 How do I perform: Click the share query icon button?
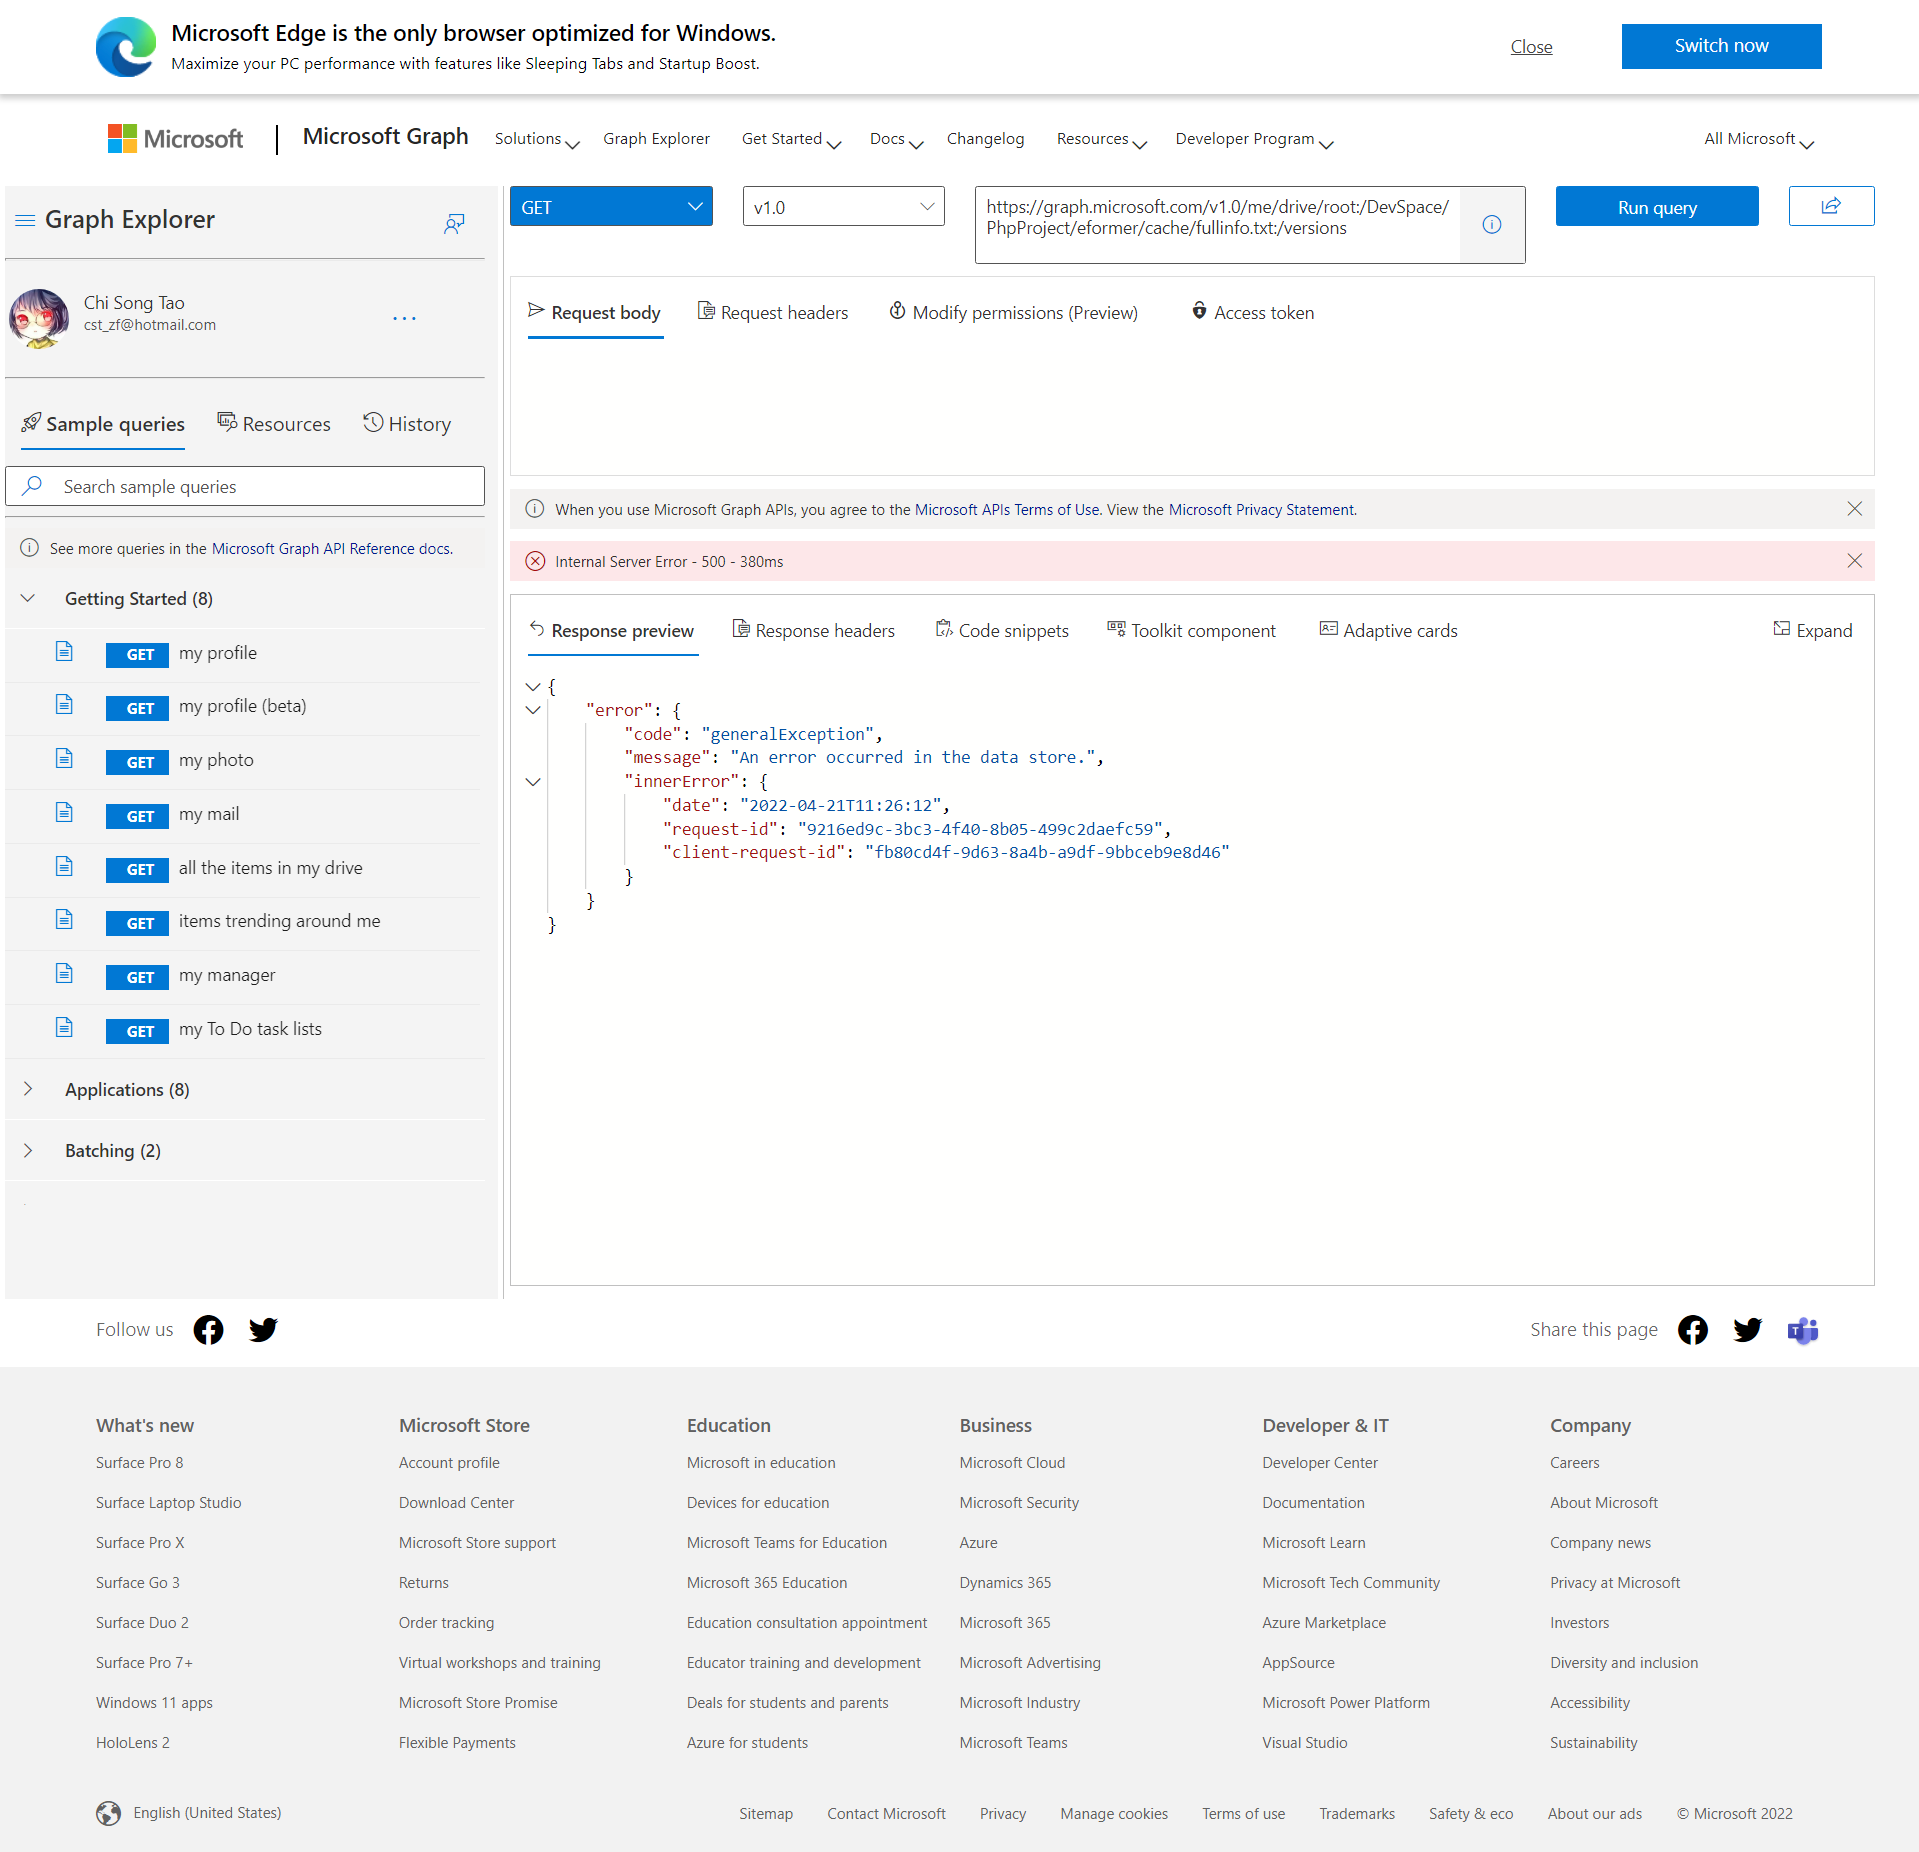(x=1830, y=206)
